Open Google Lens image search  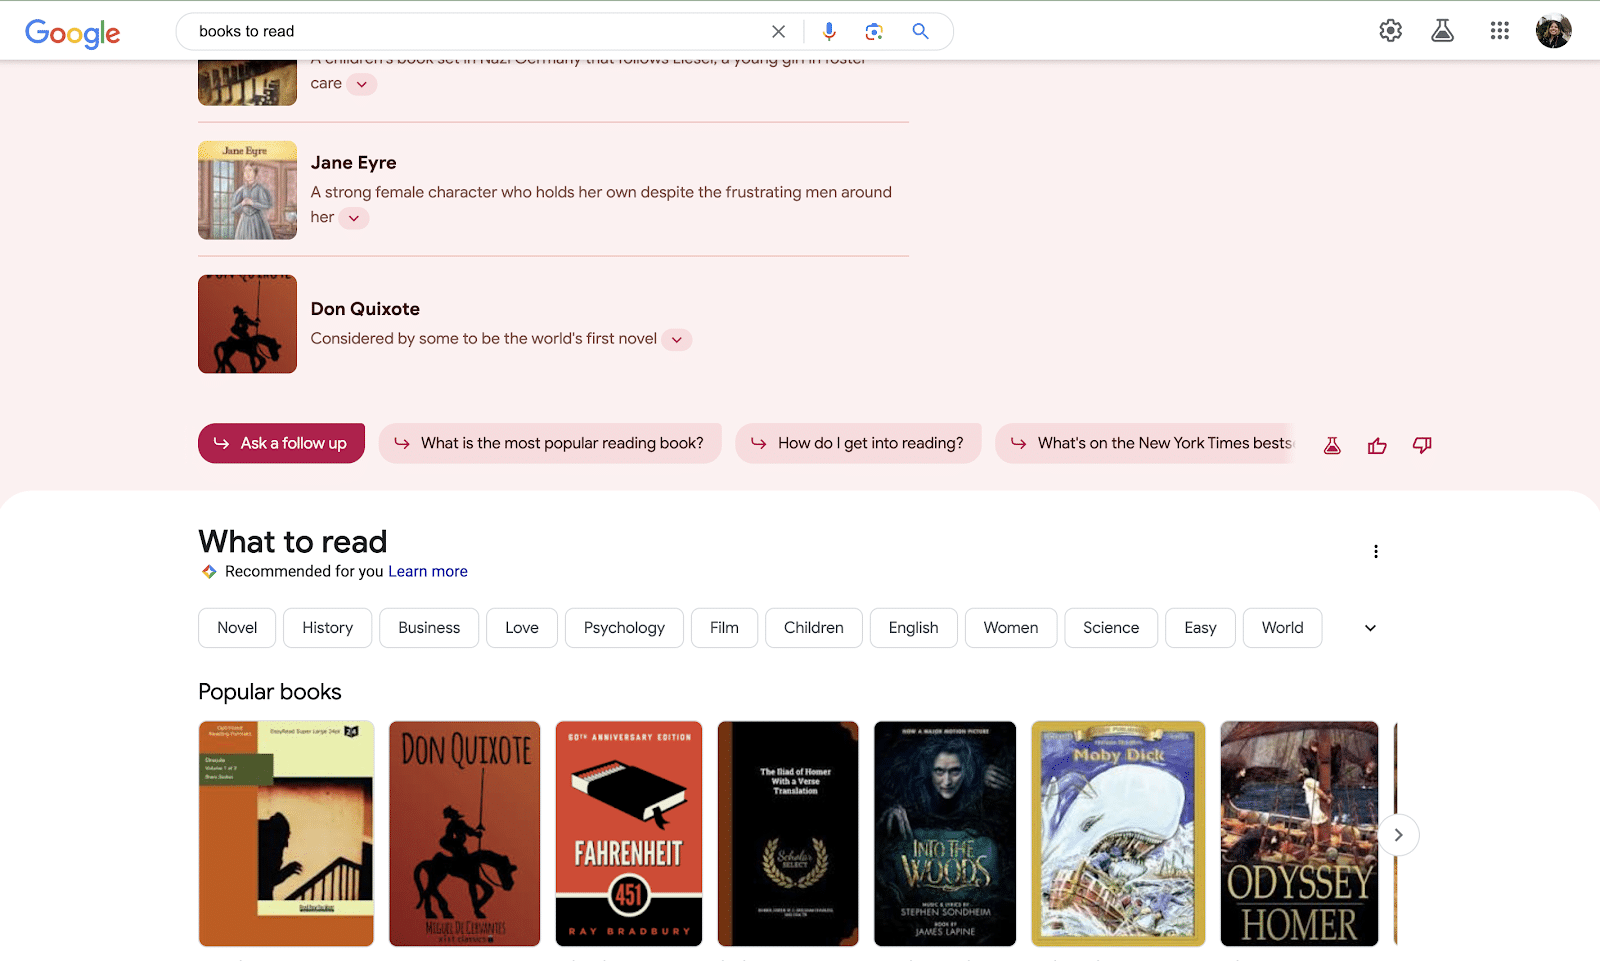[874, 32]
